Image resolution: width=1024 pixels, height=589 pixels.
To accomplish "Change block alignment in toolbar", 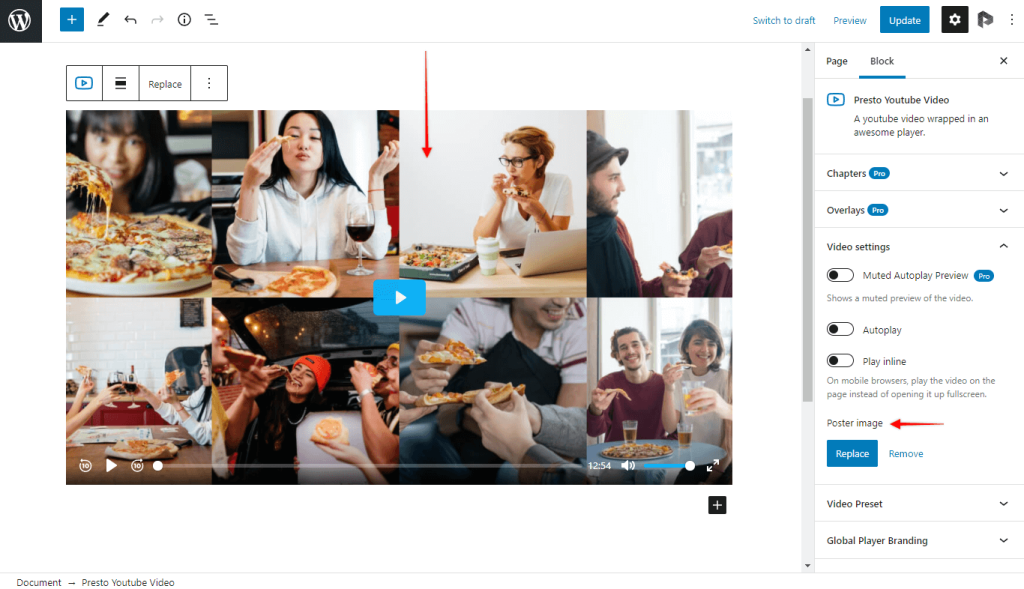I will pyautogui.click(x=121, y=83).
